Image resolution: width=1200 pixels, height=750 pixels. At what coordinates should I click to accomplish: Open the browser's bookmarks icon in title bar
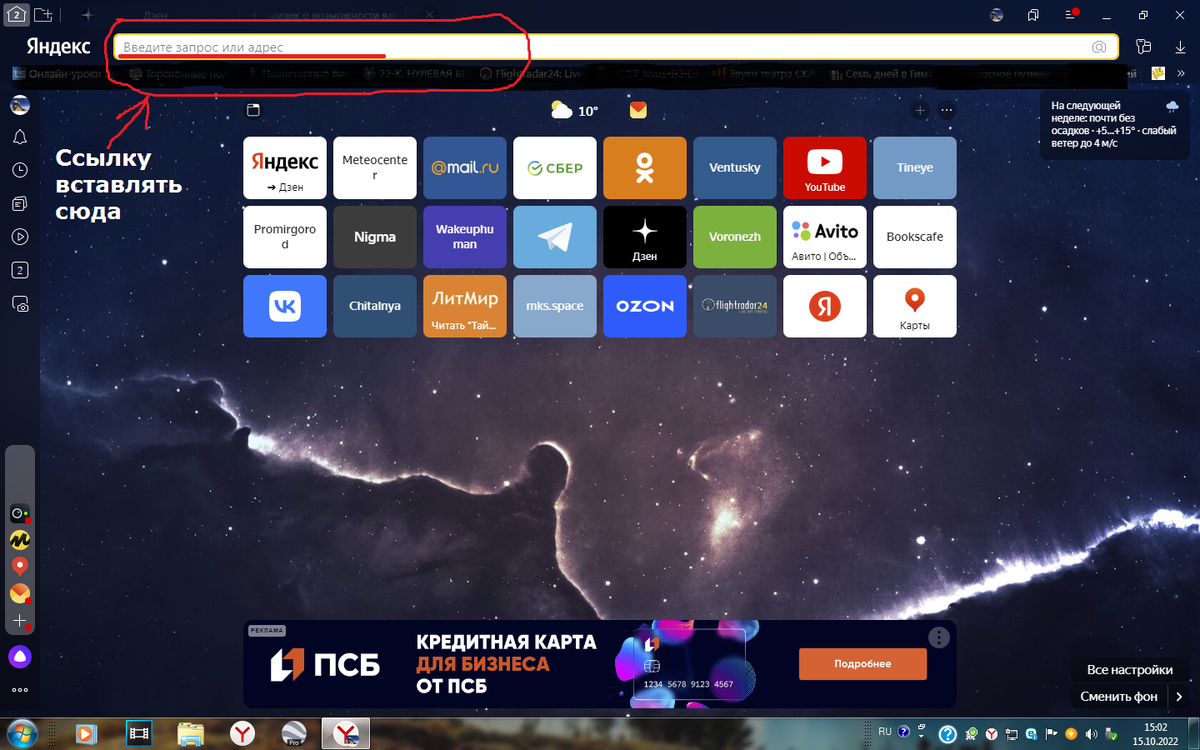click(x=1033, y=15)
